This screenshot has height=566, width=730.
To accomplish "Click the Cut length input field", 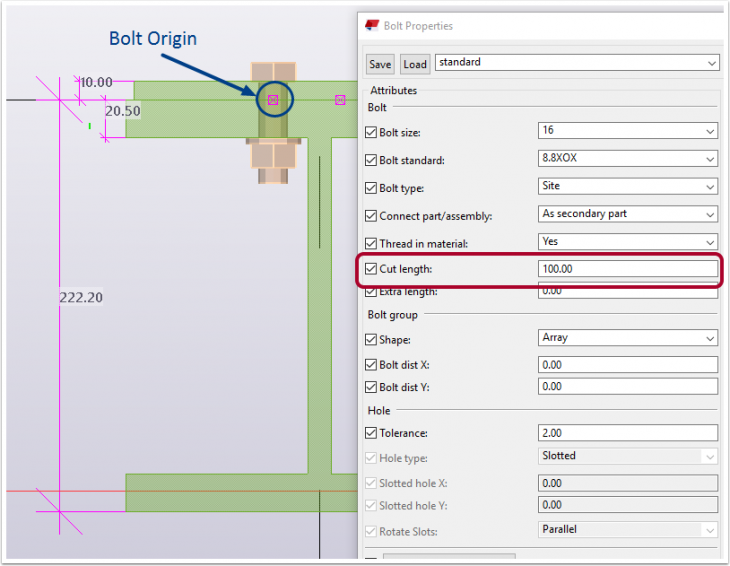I will [x=628, y=269].
